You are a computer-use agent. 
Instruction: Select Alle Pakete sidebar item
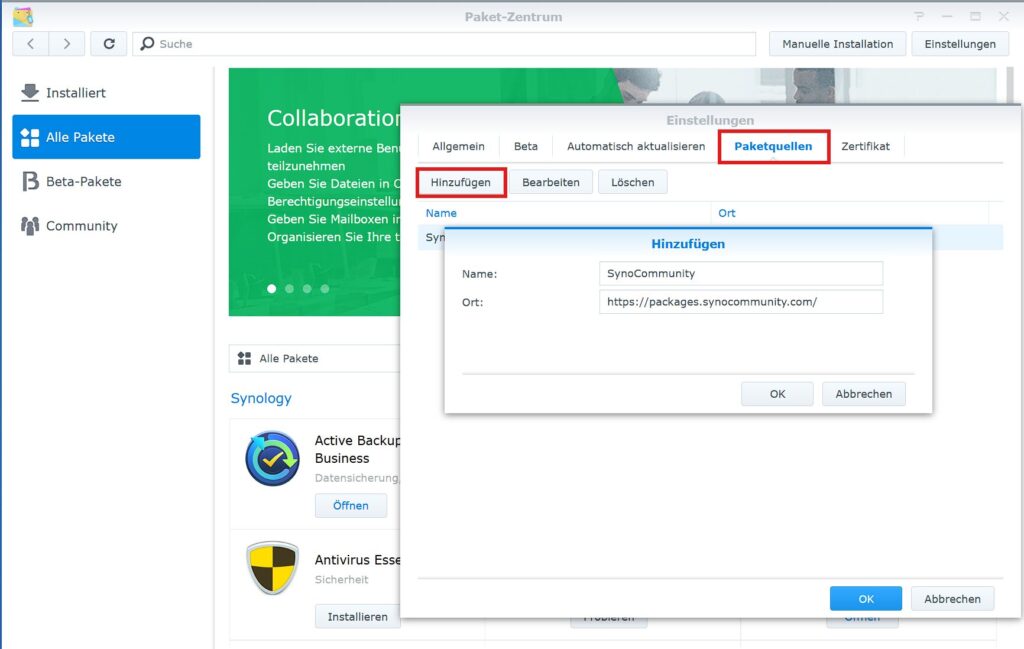(x=106, y=137)
